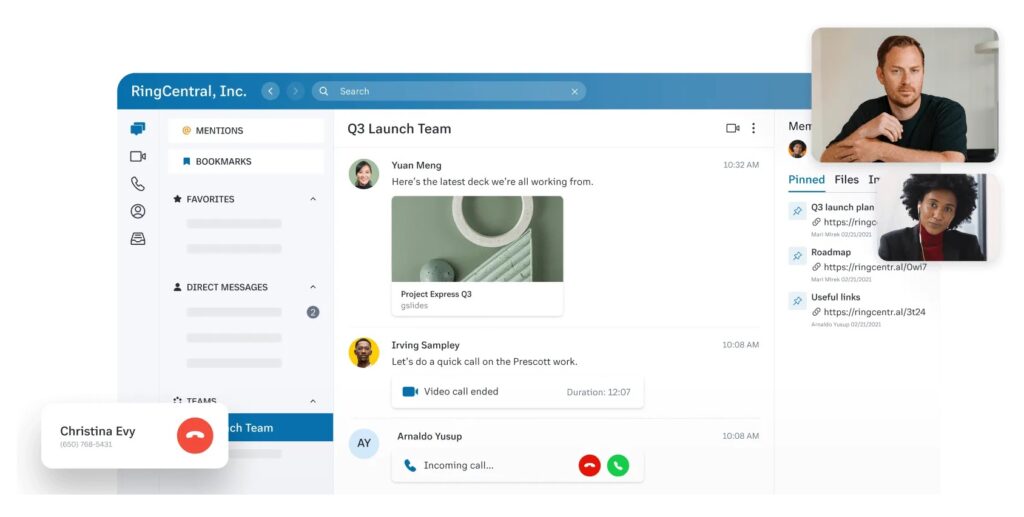Accept the incoming call with green button
Screen dimensions: 1024x517
[x=618, y=465]
